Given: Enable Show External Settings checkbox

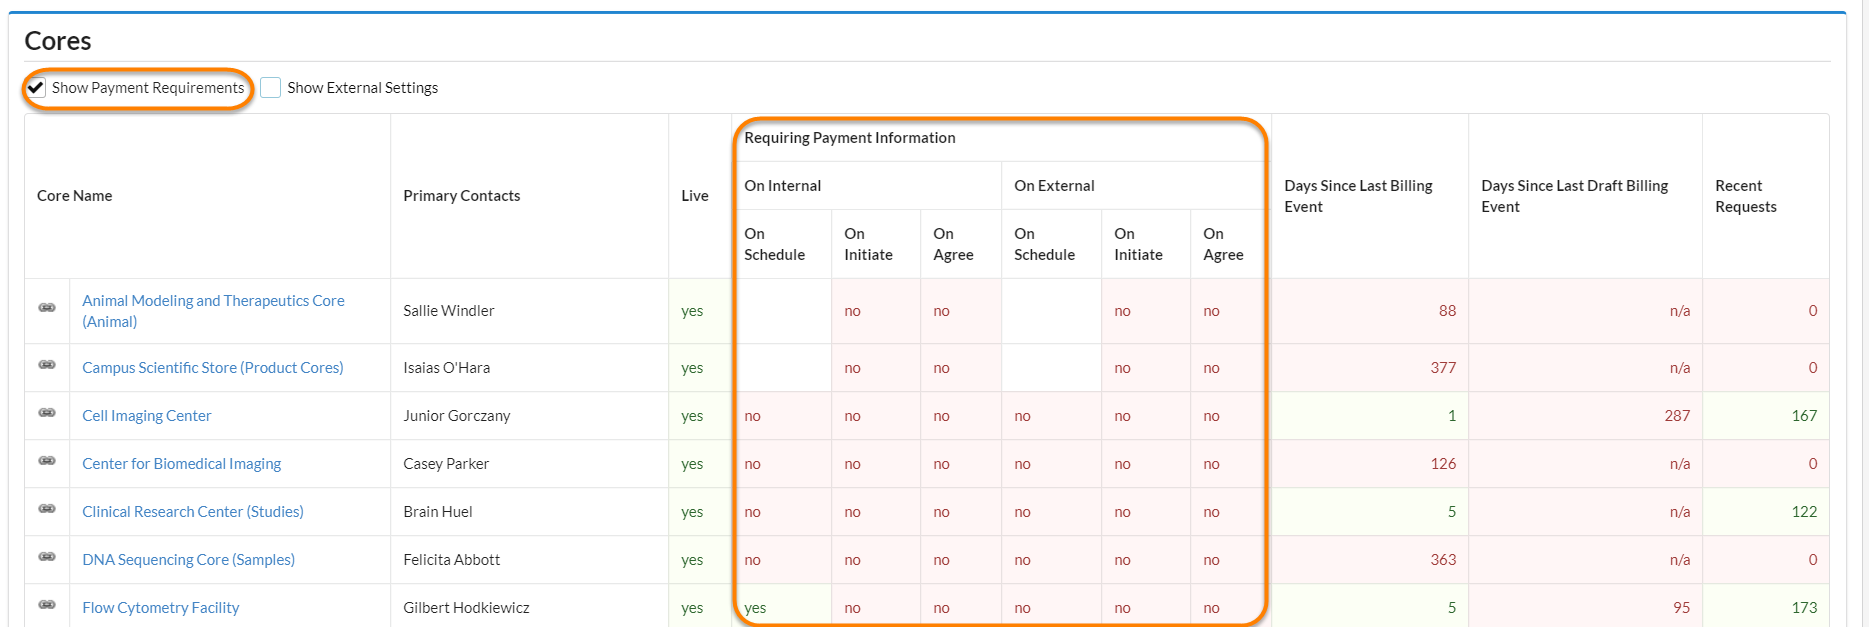Looking at the screenshot, I should [271, 88].
